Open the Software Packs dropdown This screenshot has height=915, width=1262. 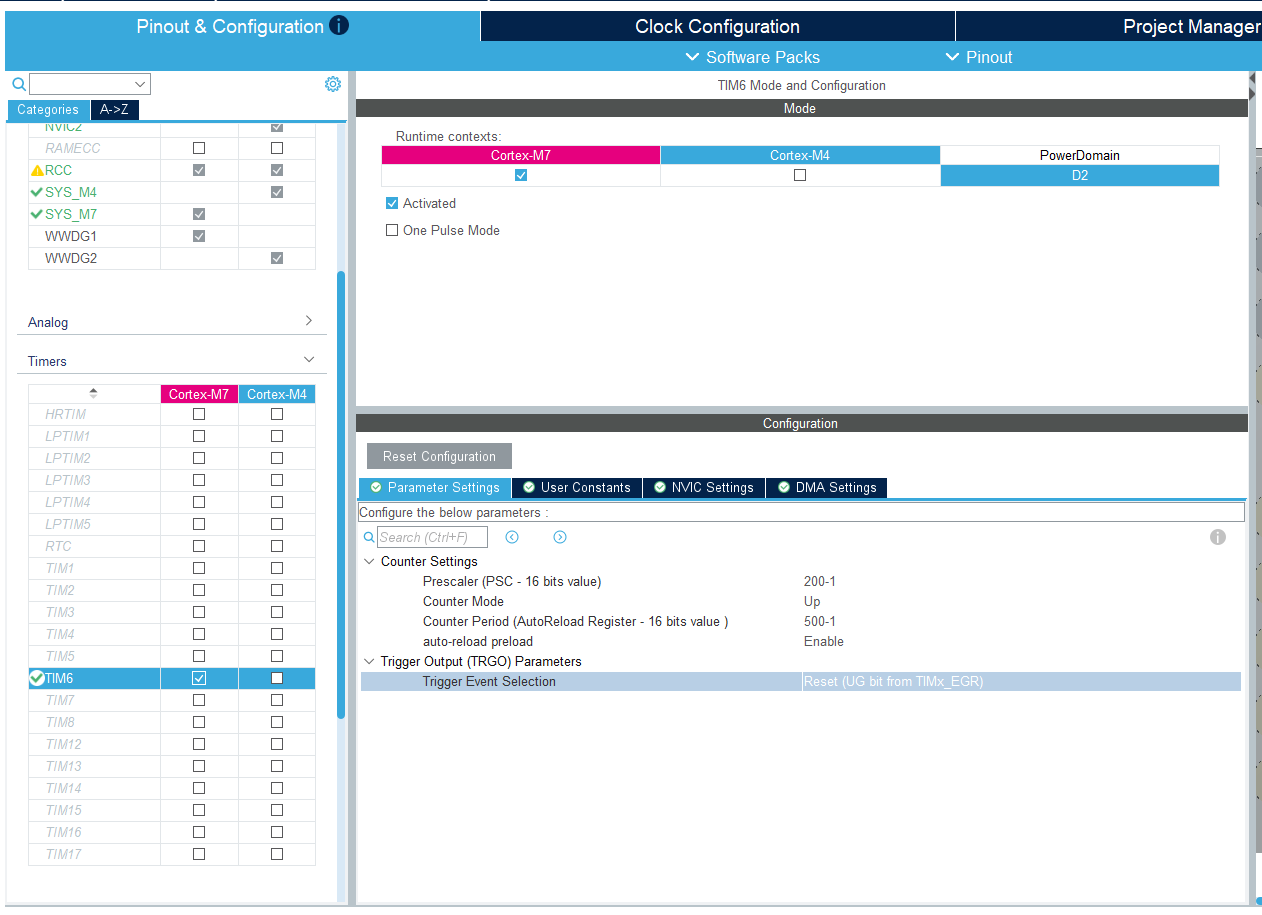[x=752, y=57]
